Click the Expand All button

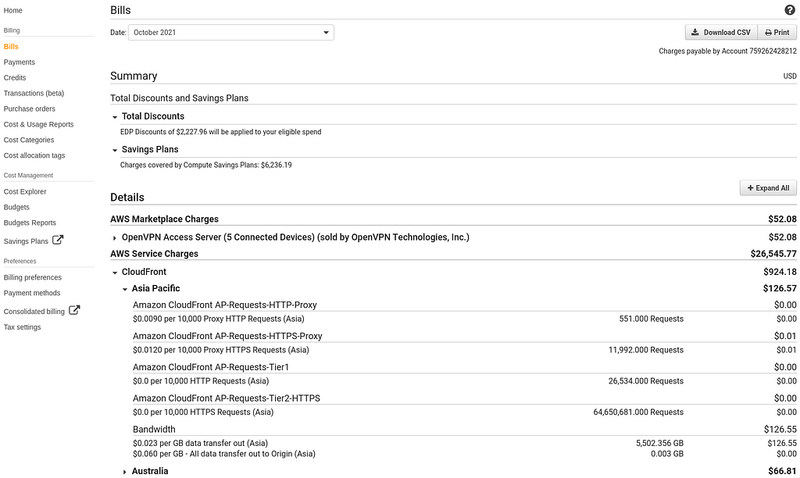(768, 188)
